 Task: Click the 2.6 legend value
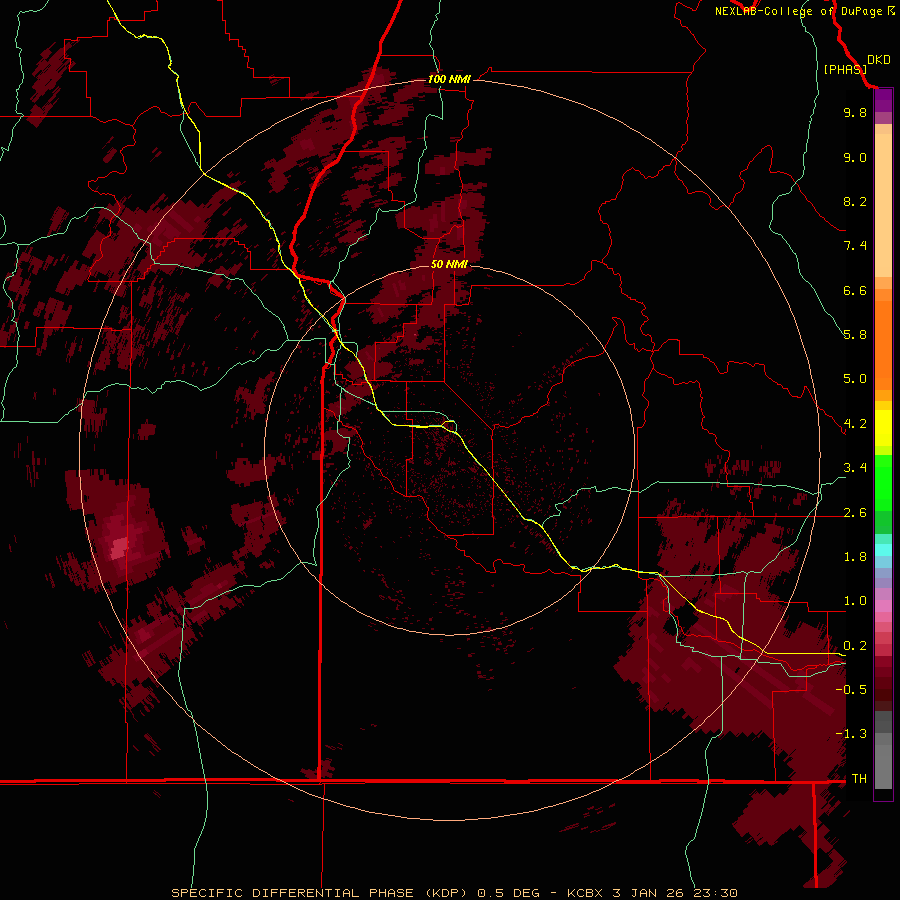point(855,513)
